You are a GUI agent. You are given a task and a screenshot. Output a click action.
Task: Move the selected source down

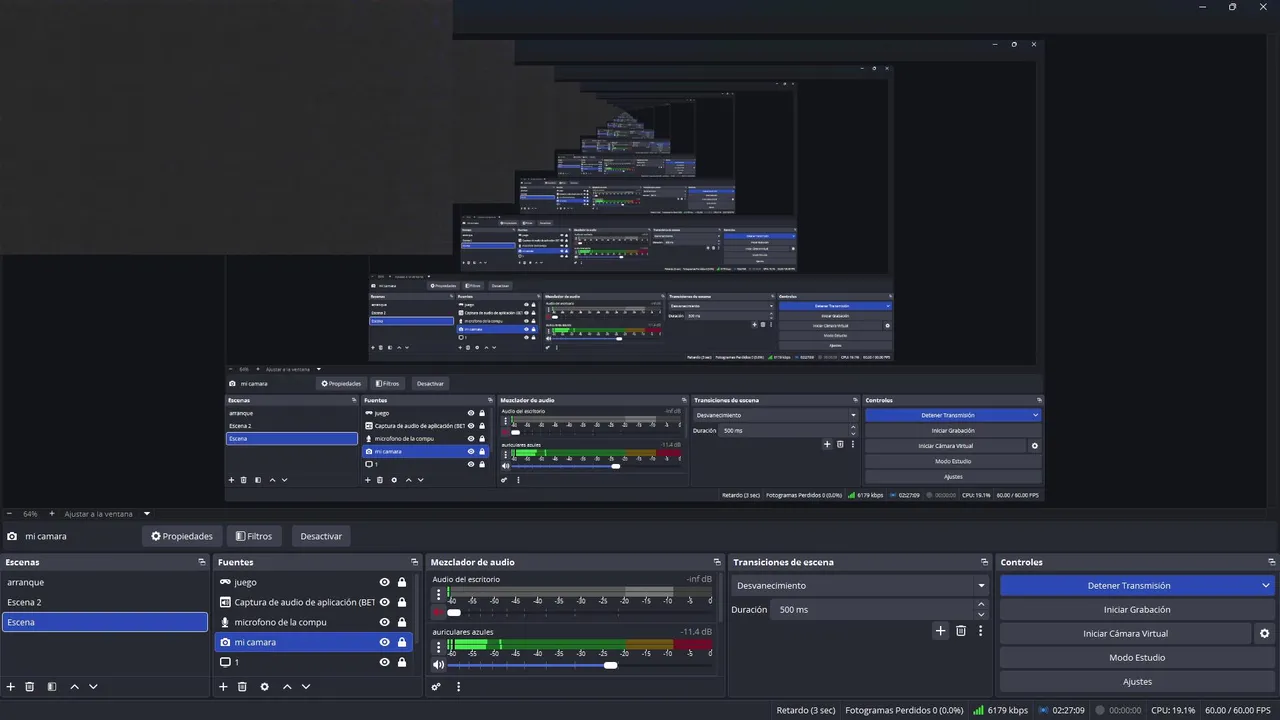coord(306,687)
